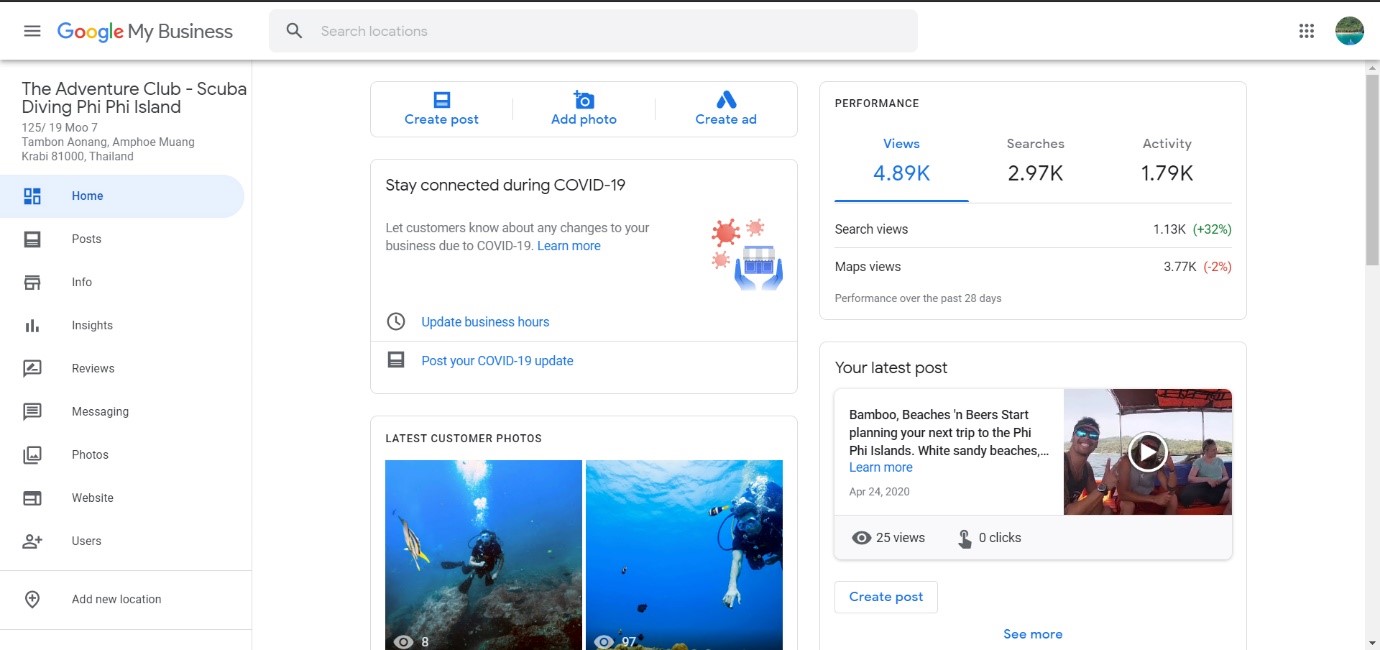1380x650 pixels.
Task: Select Photos in the sidebar menu
Action: pos(90,454)
